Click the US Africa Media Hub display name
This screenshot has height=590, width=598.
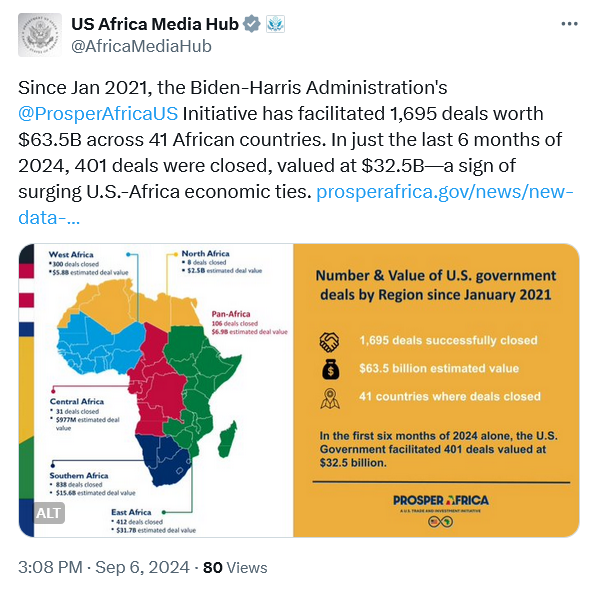pyautogui.click(x=155, y=24)
